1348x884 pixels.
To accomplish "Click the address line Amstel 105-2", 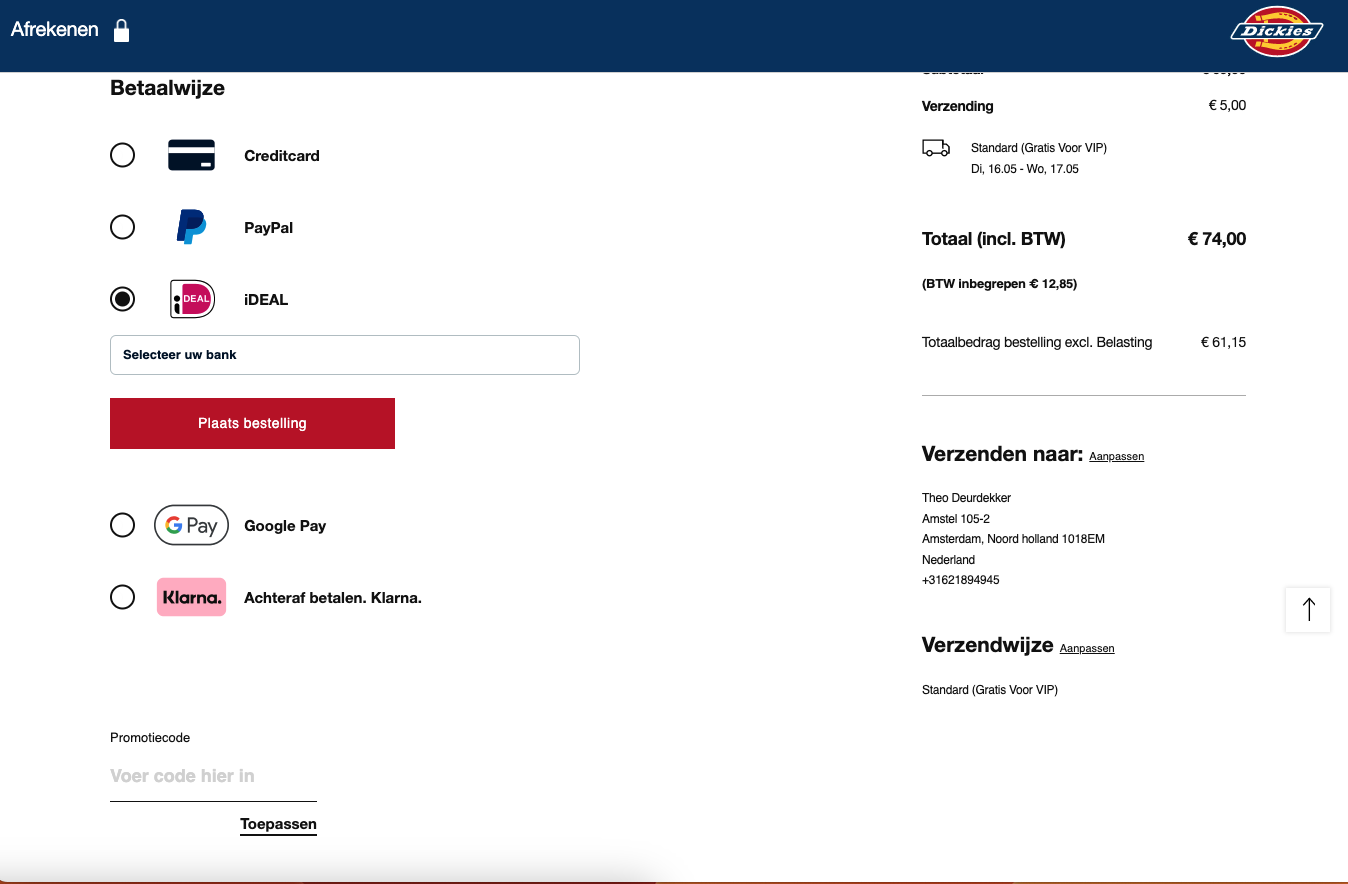I will point(956,519).
